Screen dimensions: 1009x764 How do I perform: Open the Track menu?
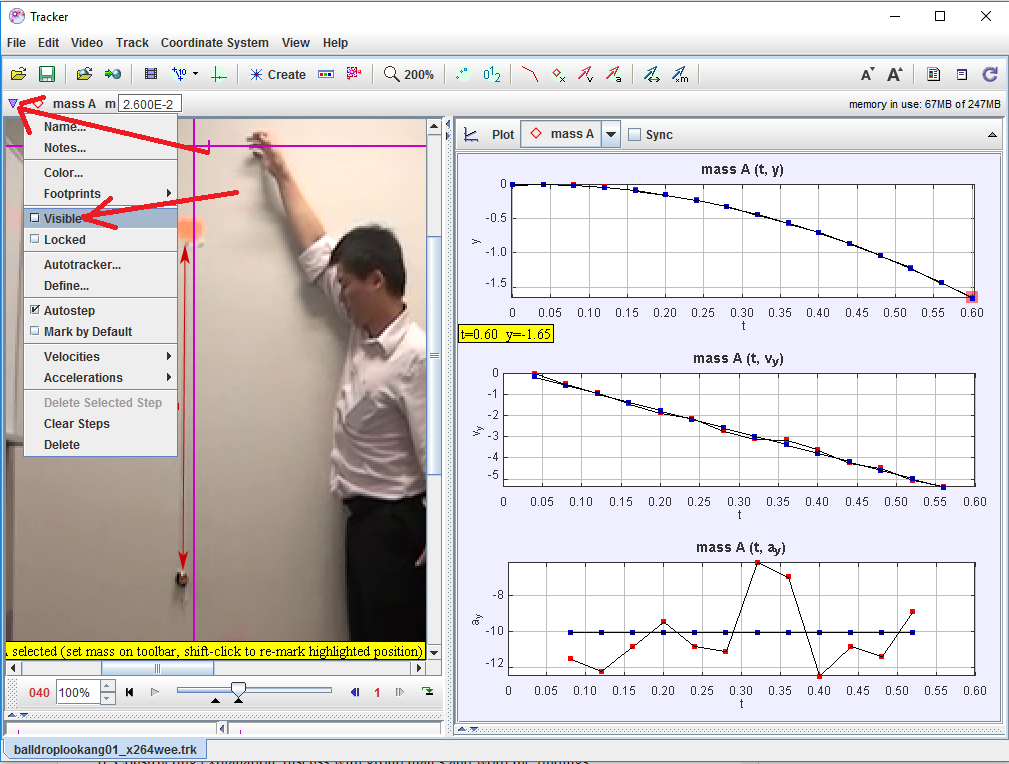[x=133, y=42]
